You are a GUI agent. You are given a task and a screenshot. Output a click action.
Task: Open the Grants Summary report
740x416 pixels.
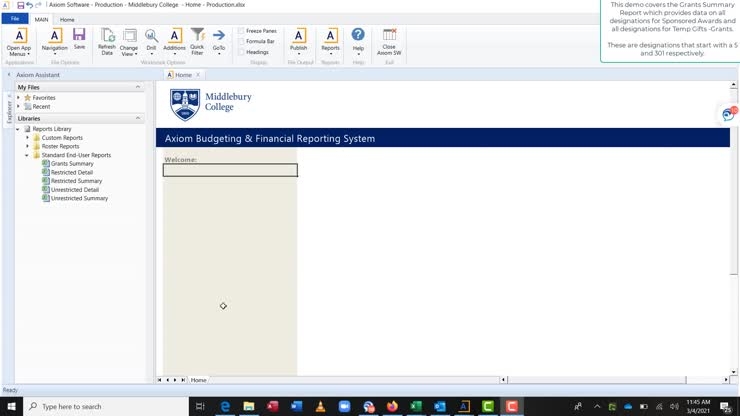[72, 164]
